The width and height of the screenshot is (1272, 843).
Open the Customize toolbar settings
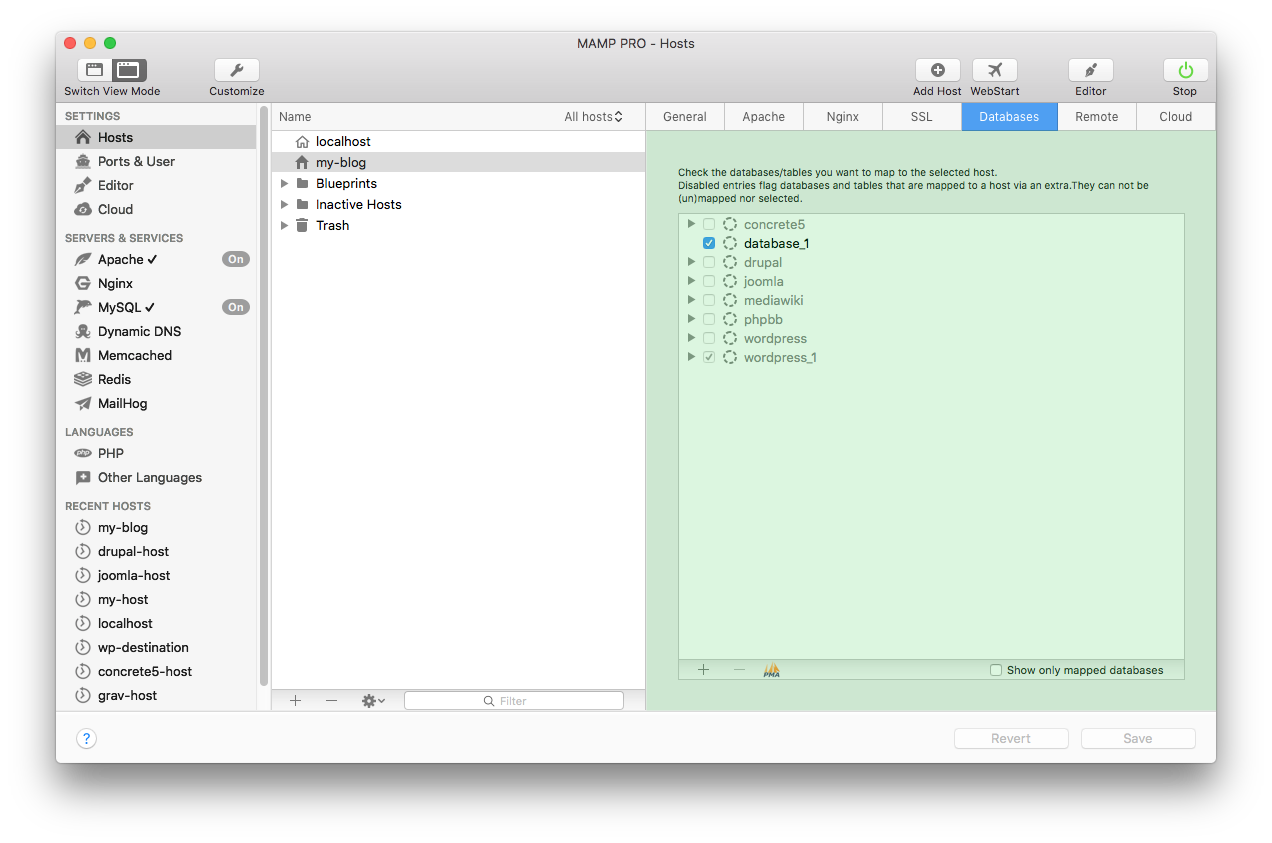236,70
